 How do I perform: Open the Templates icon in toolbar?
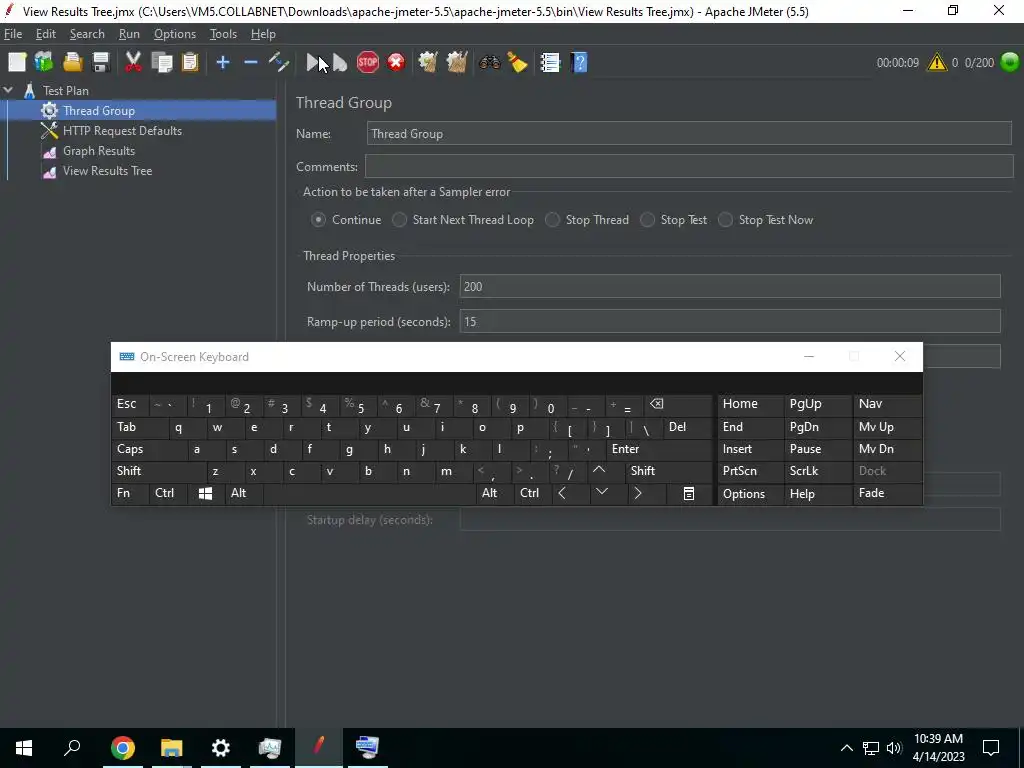click(x=44, y=63)
